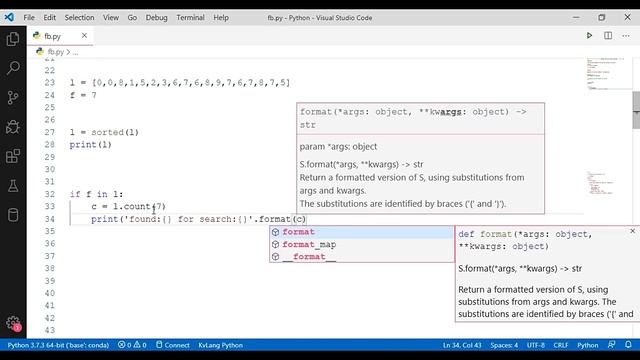Select Python 3.7.3 interpreter in status bar
This screenshot has width=640, height=360.
click(58, 345)
